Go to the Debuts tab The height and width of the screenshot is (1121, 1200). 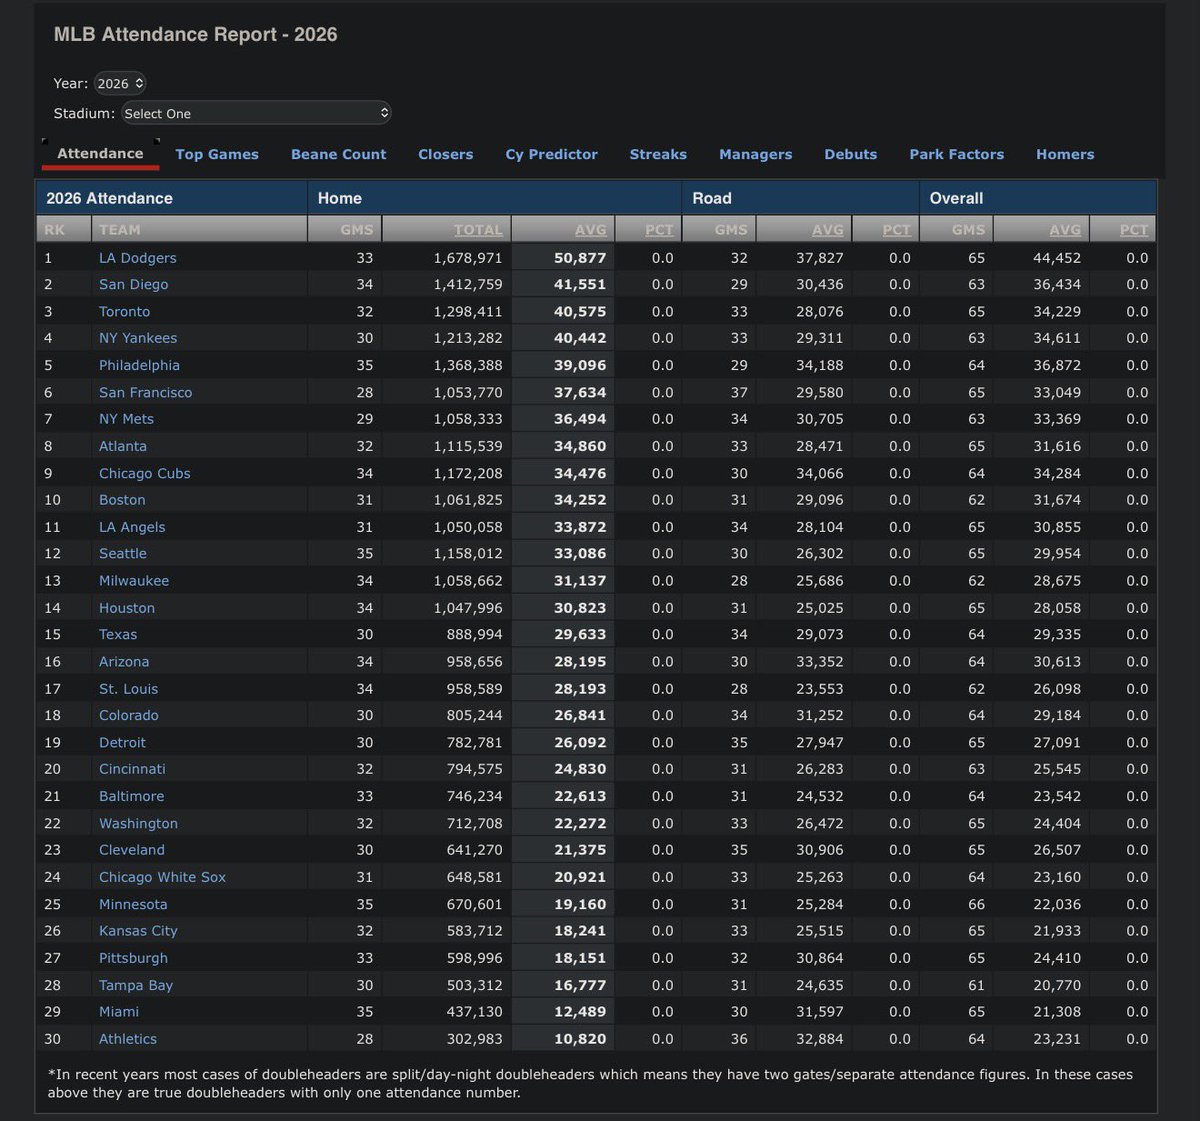850,154
